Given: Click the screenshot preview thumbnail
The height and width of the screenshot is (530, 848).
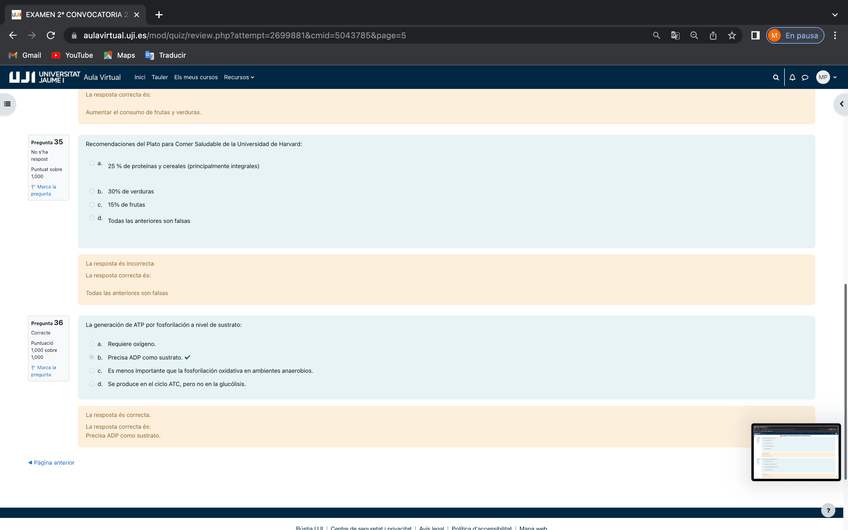Looking at the screenshot, I should click(795, 452).
